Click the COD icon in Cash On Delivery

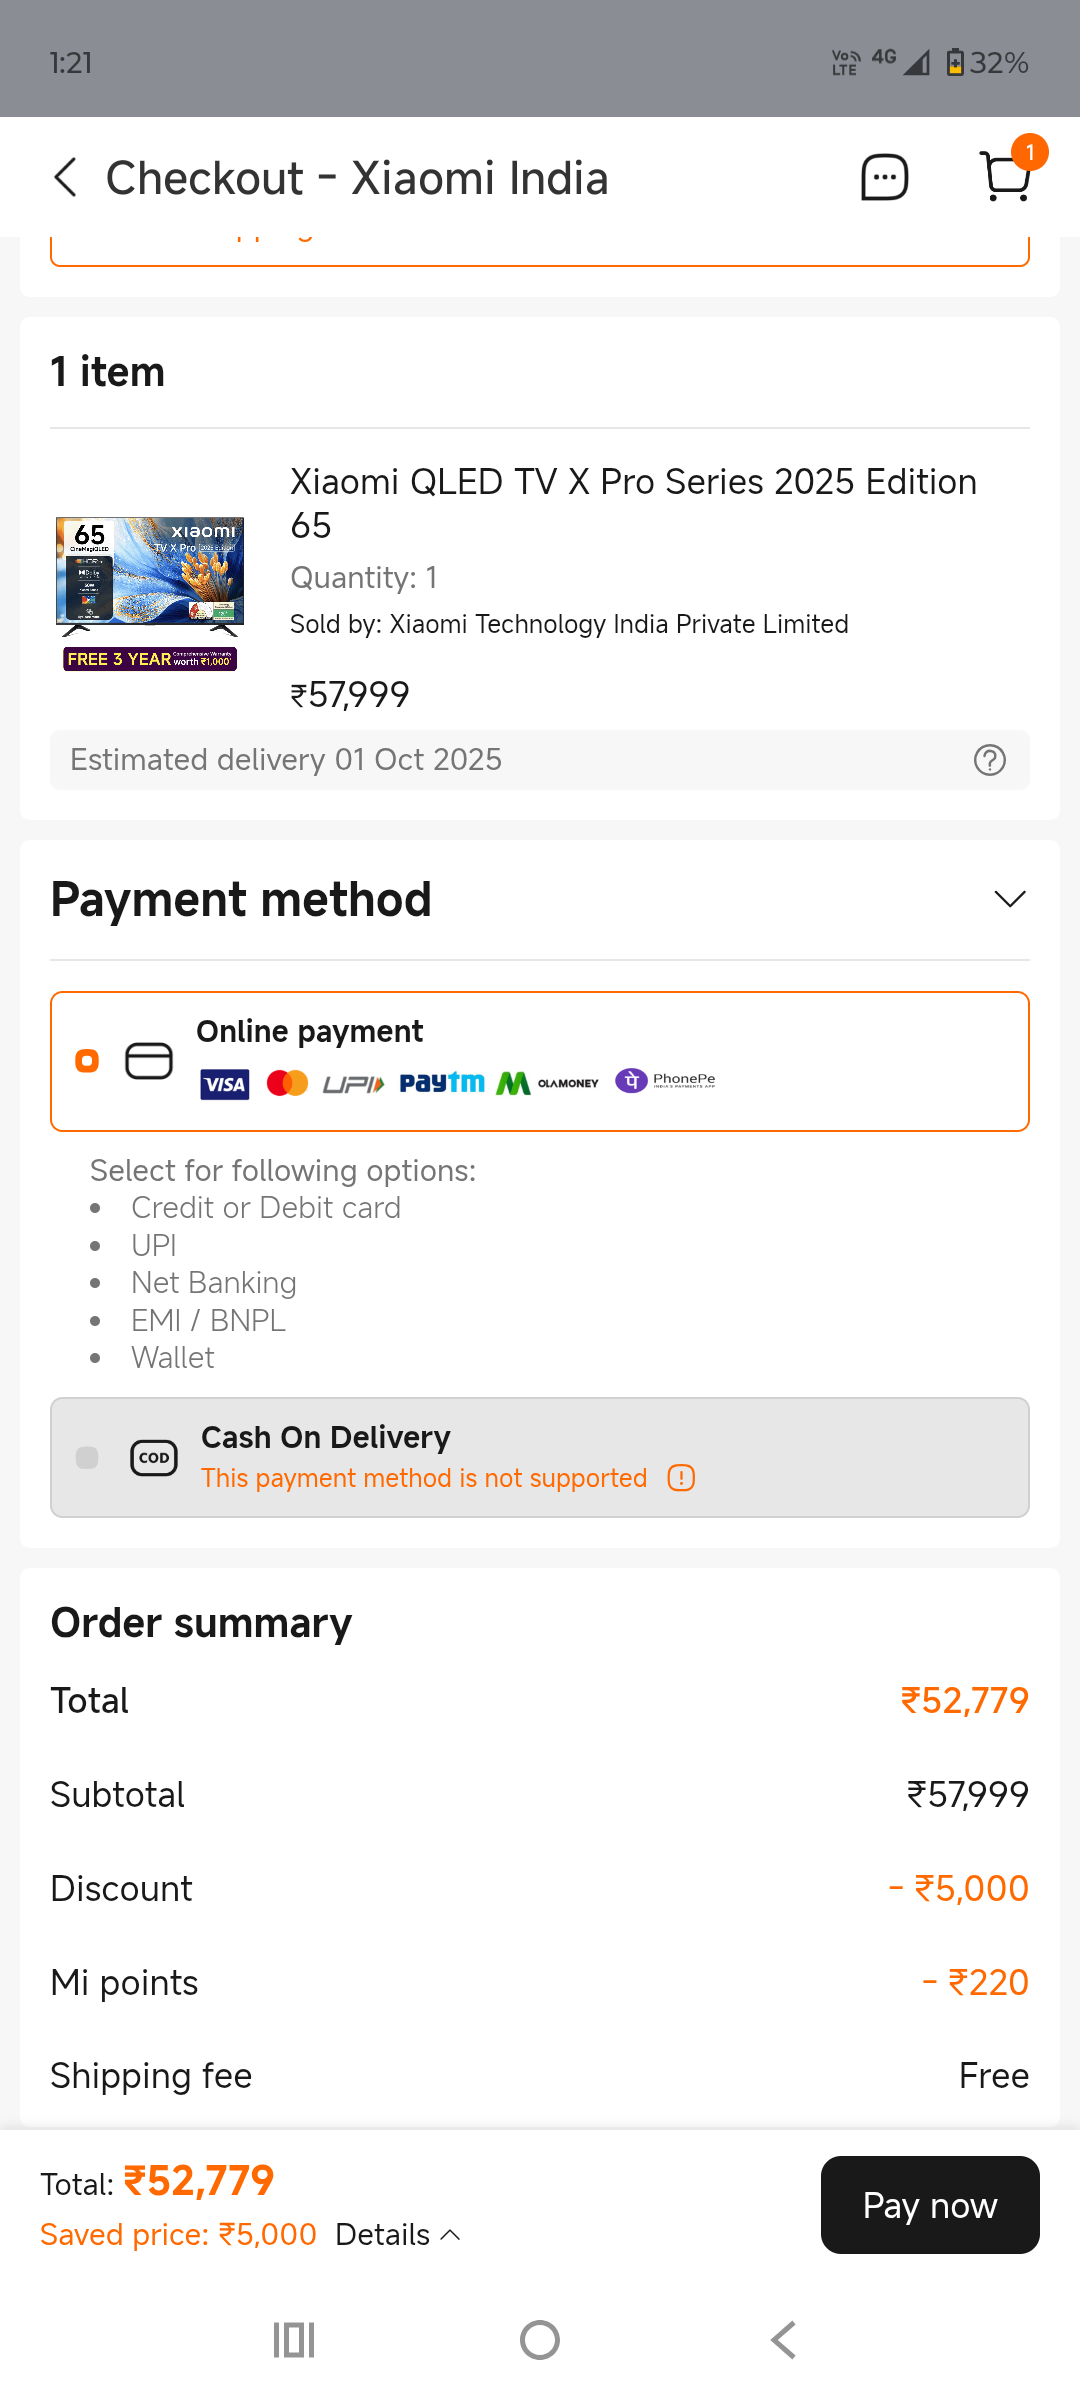click(153, 1458)
